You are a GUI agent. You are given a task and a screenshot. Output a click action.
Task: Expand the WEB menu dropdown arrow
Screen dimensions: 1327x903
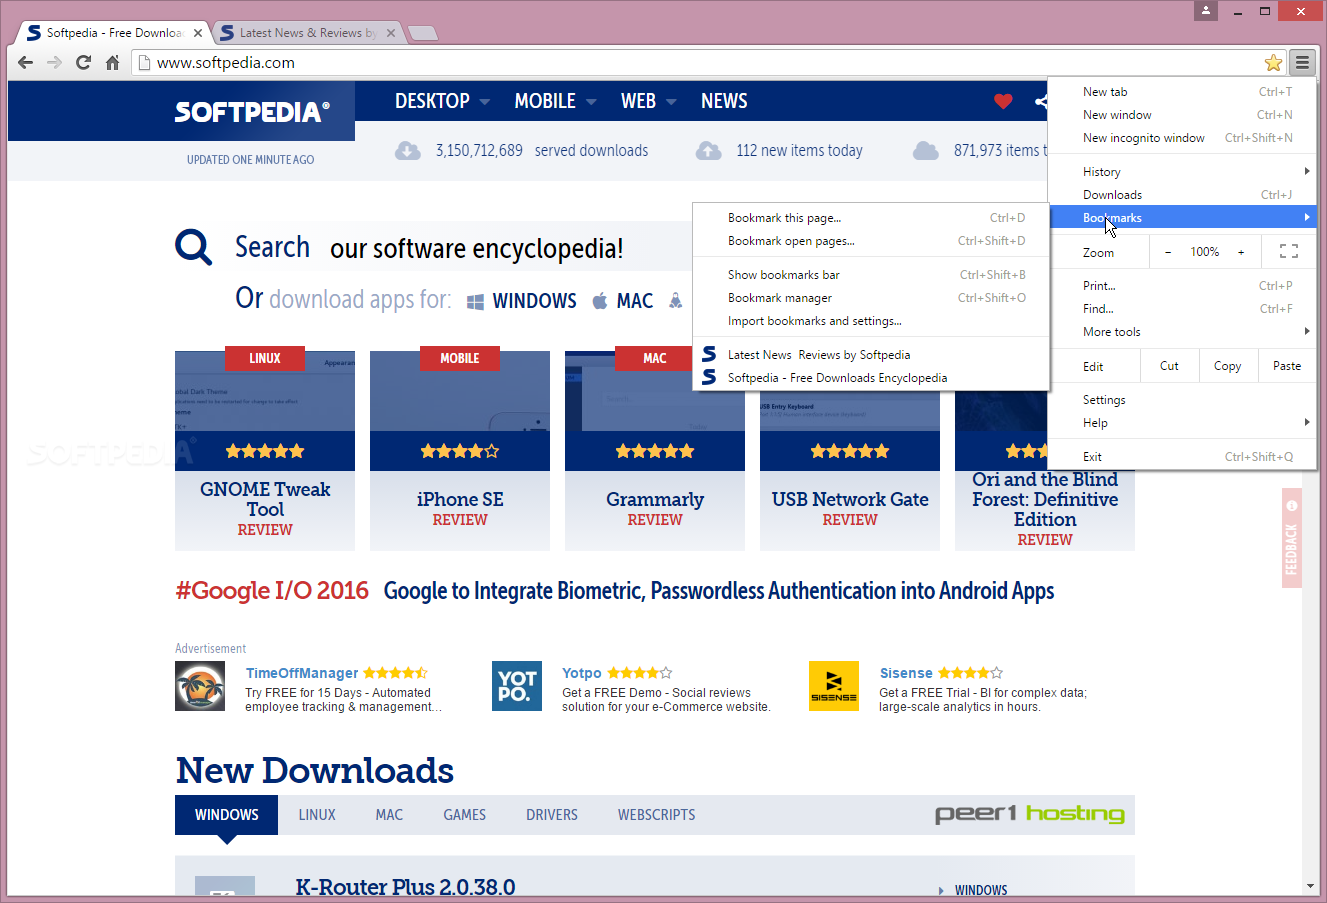pyautogui.click(x=671, y=102)
